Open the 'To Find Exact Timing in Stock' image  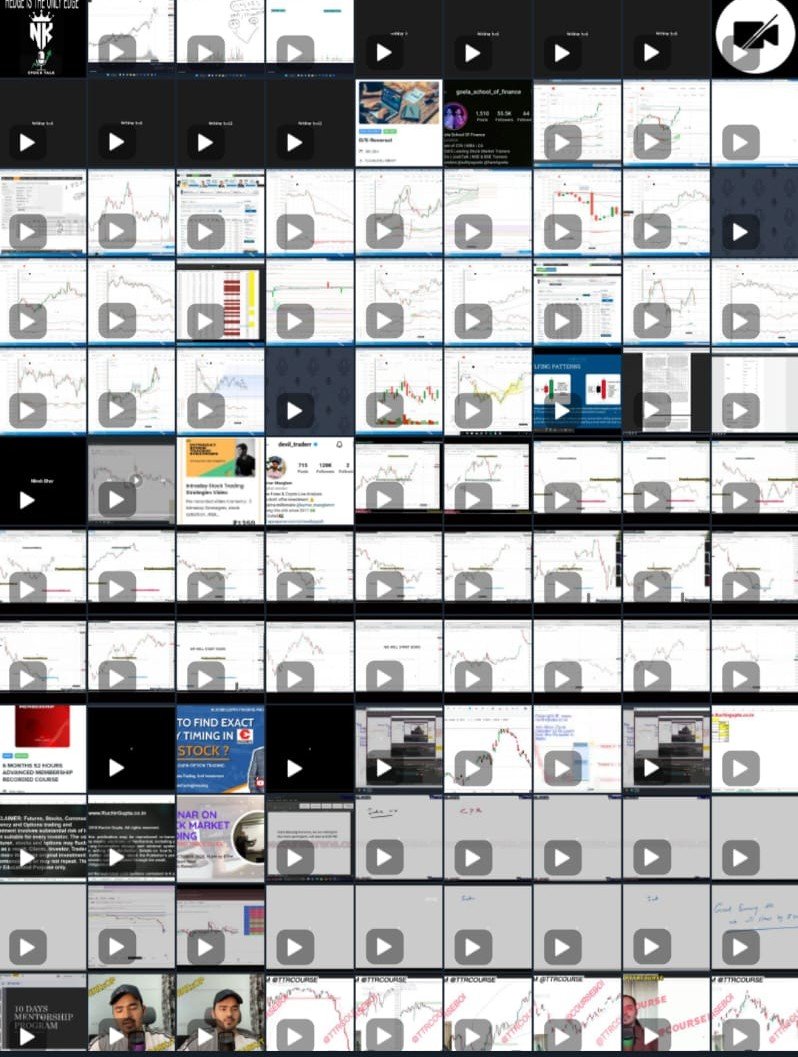[220, 749]
